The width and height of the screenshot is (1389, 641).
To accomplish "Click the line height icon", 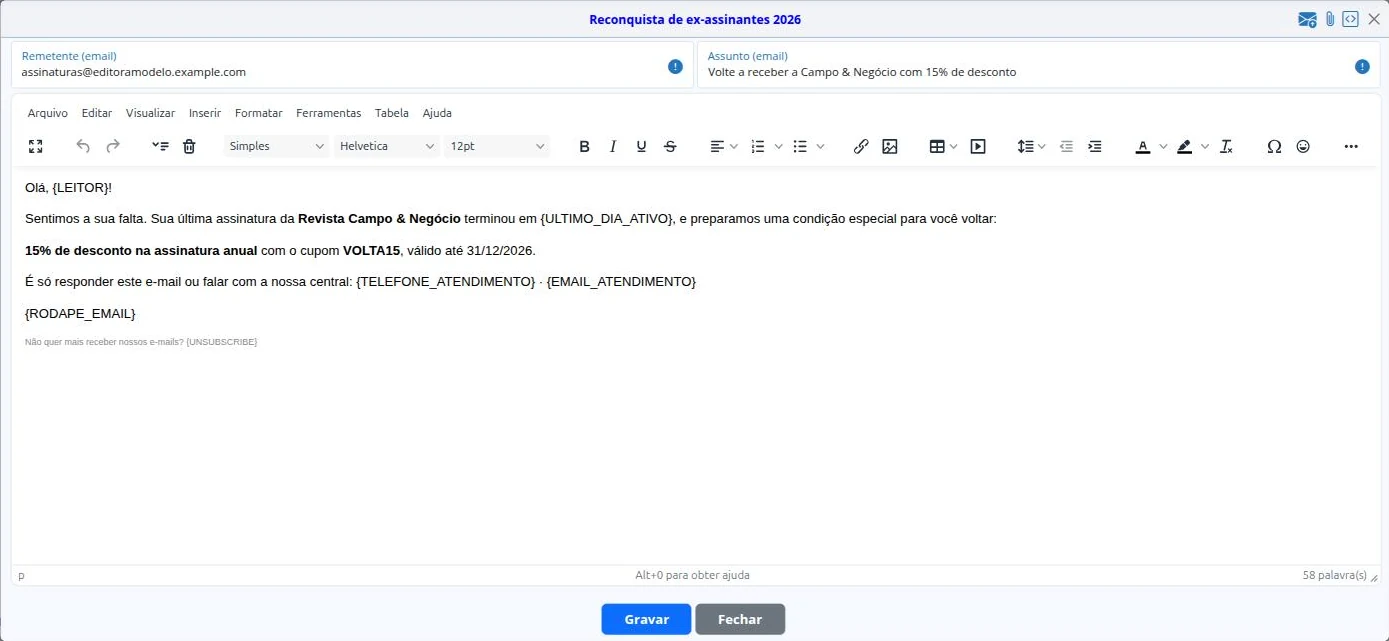I will pyautogui.click(x=1025, y=146).
